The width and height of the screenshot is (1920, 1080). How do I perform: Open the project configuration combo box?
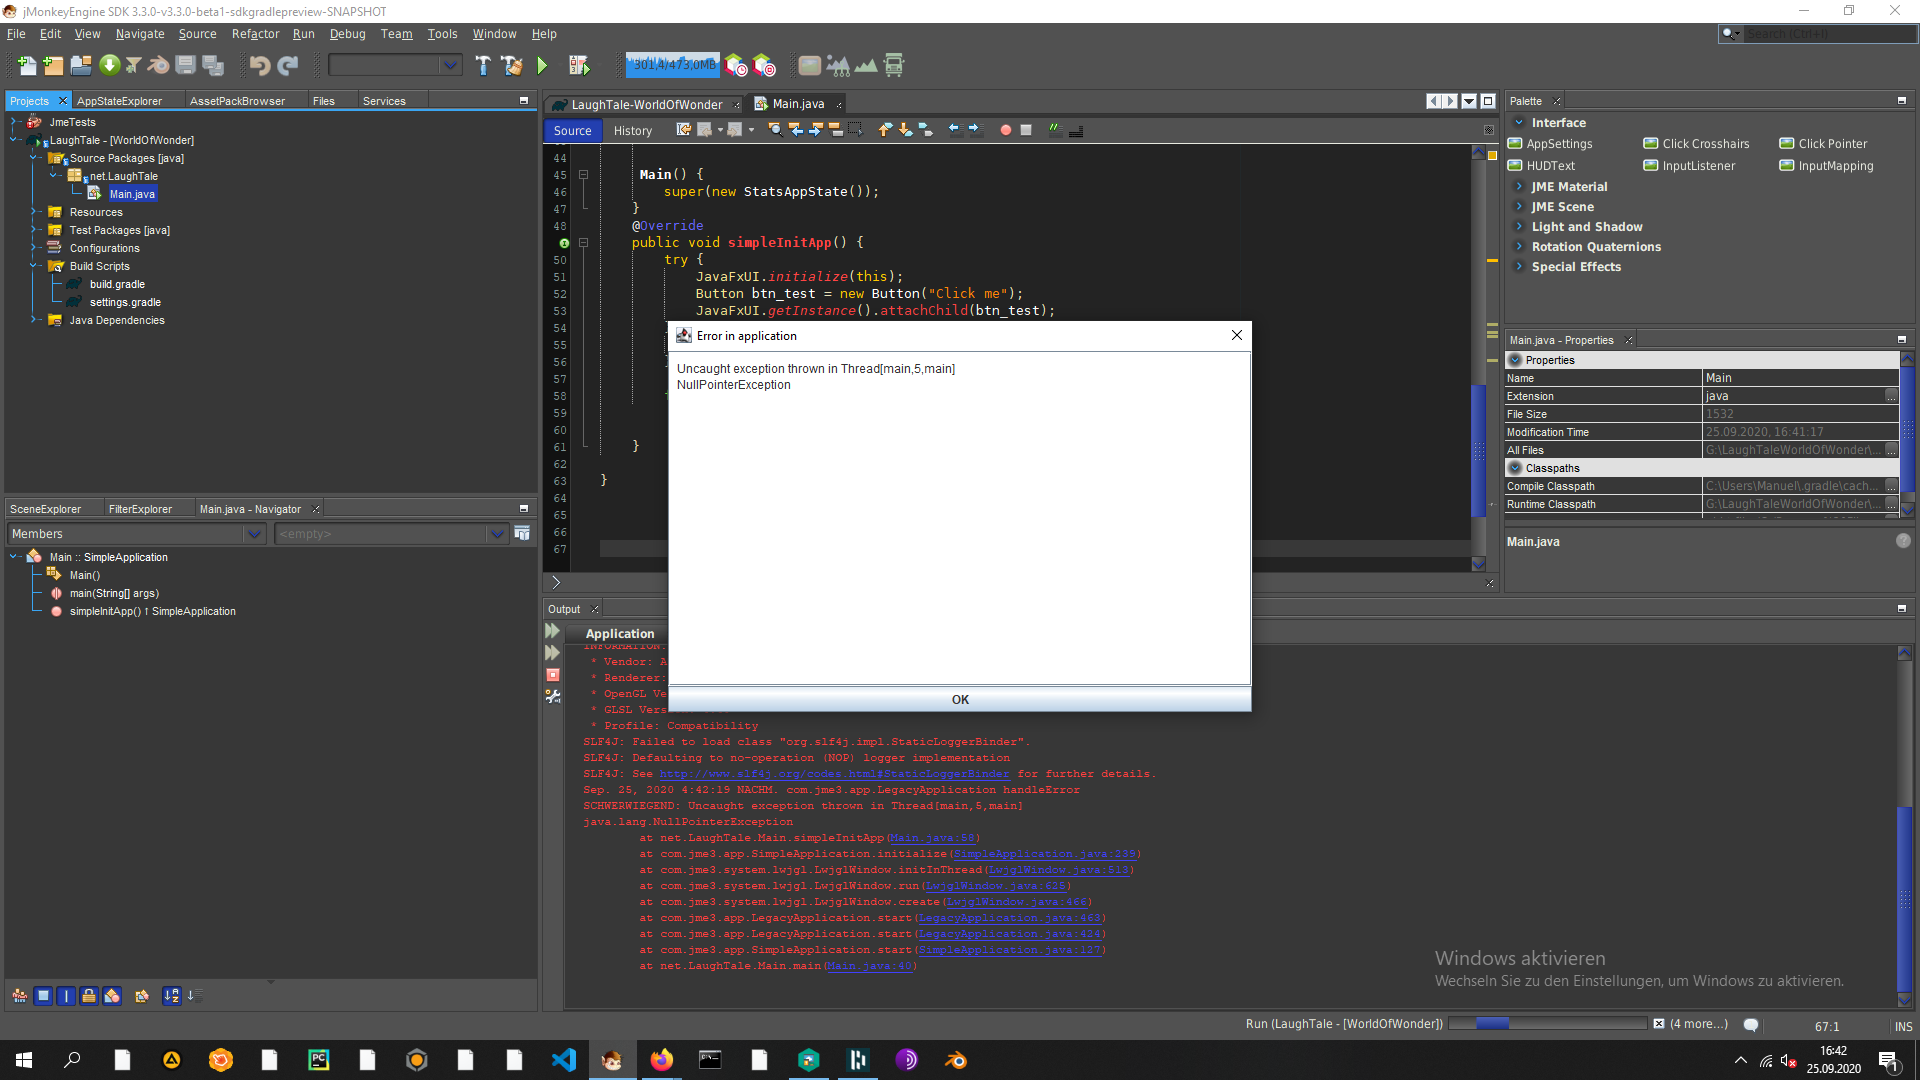click(396, 66)
